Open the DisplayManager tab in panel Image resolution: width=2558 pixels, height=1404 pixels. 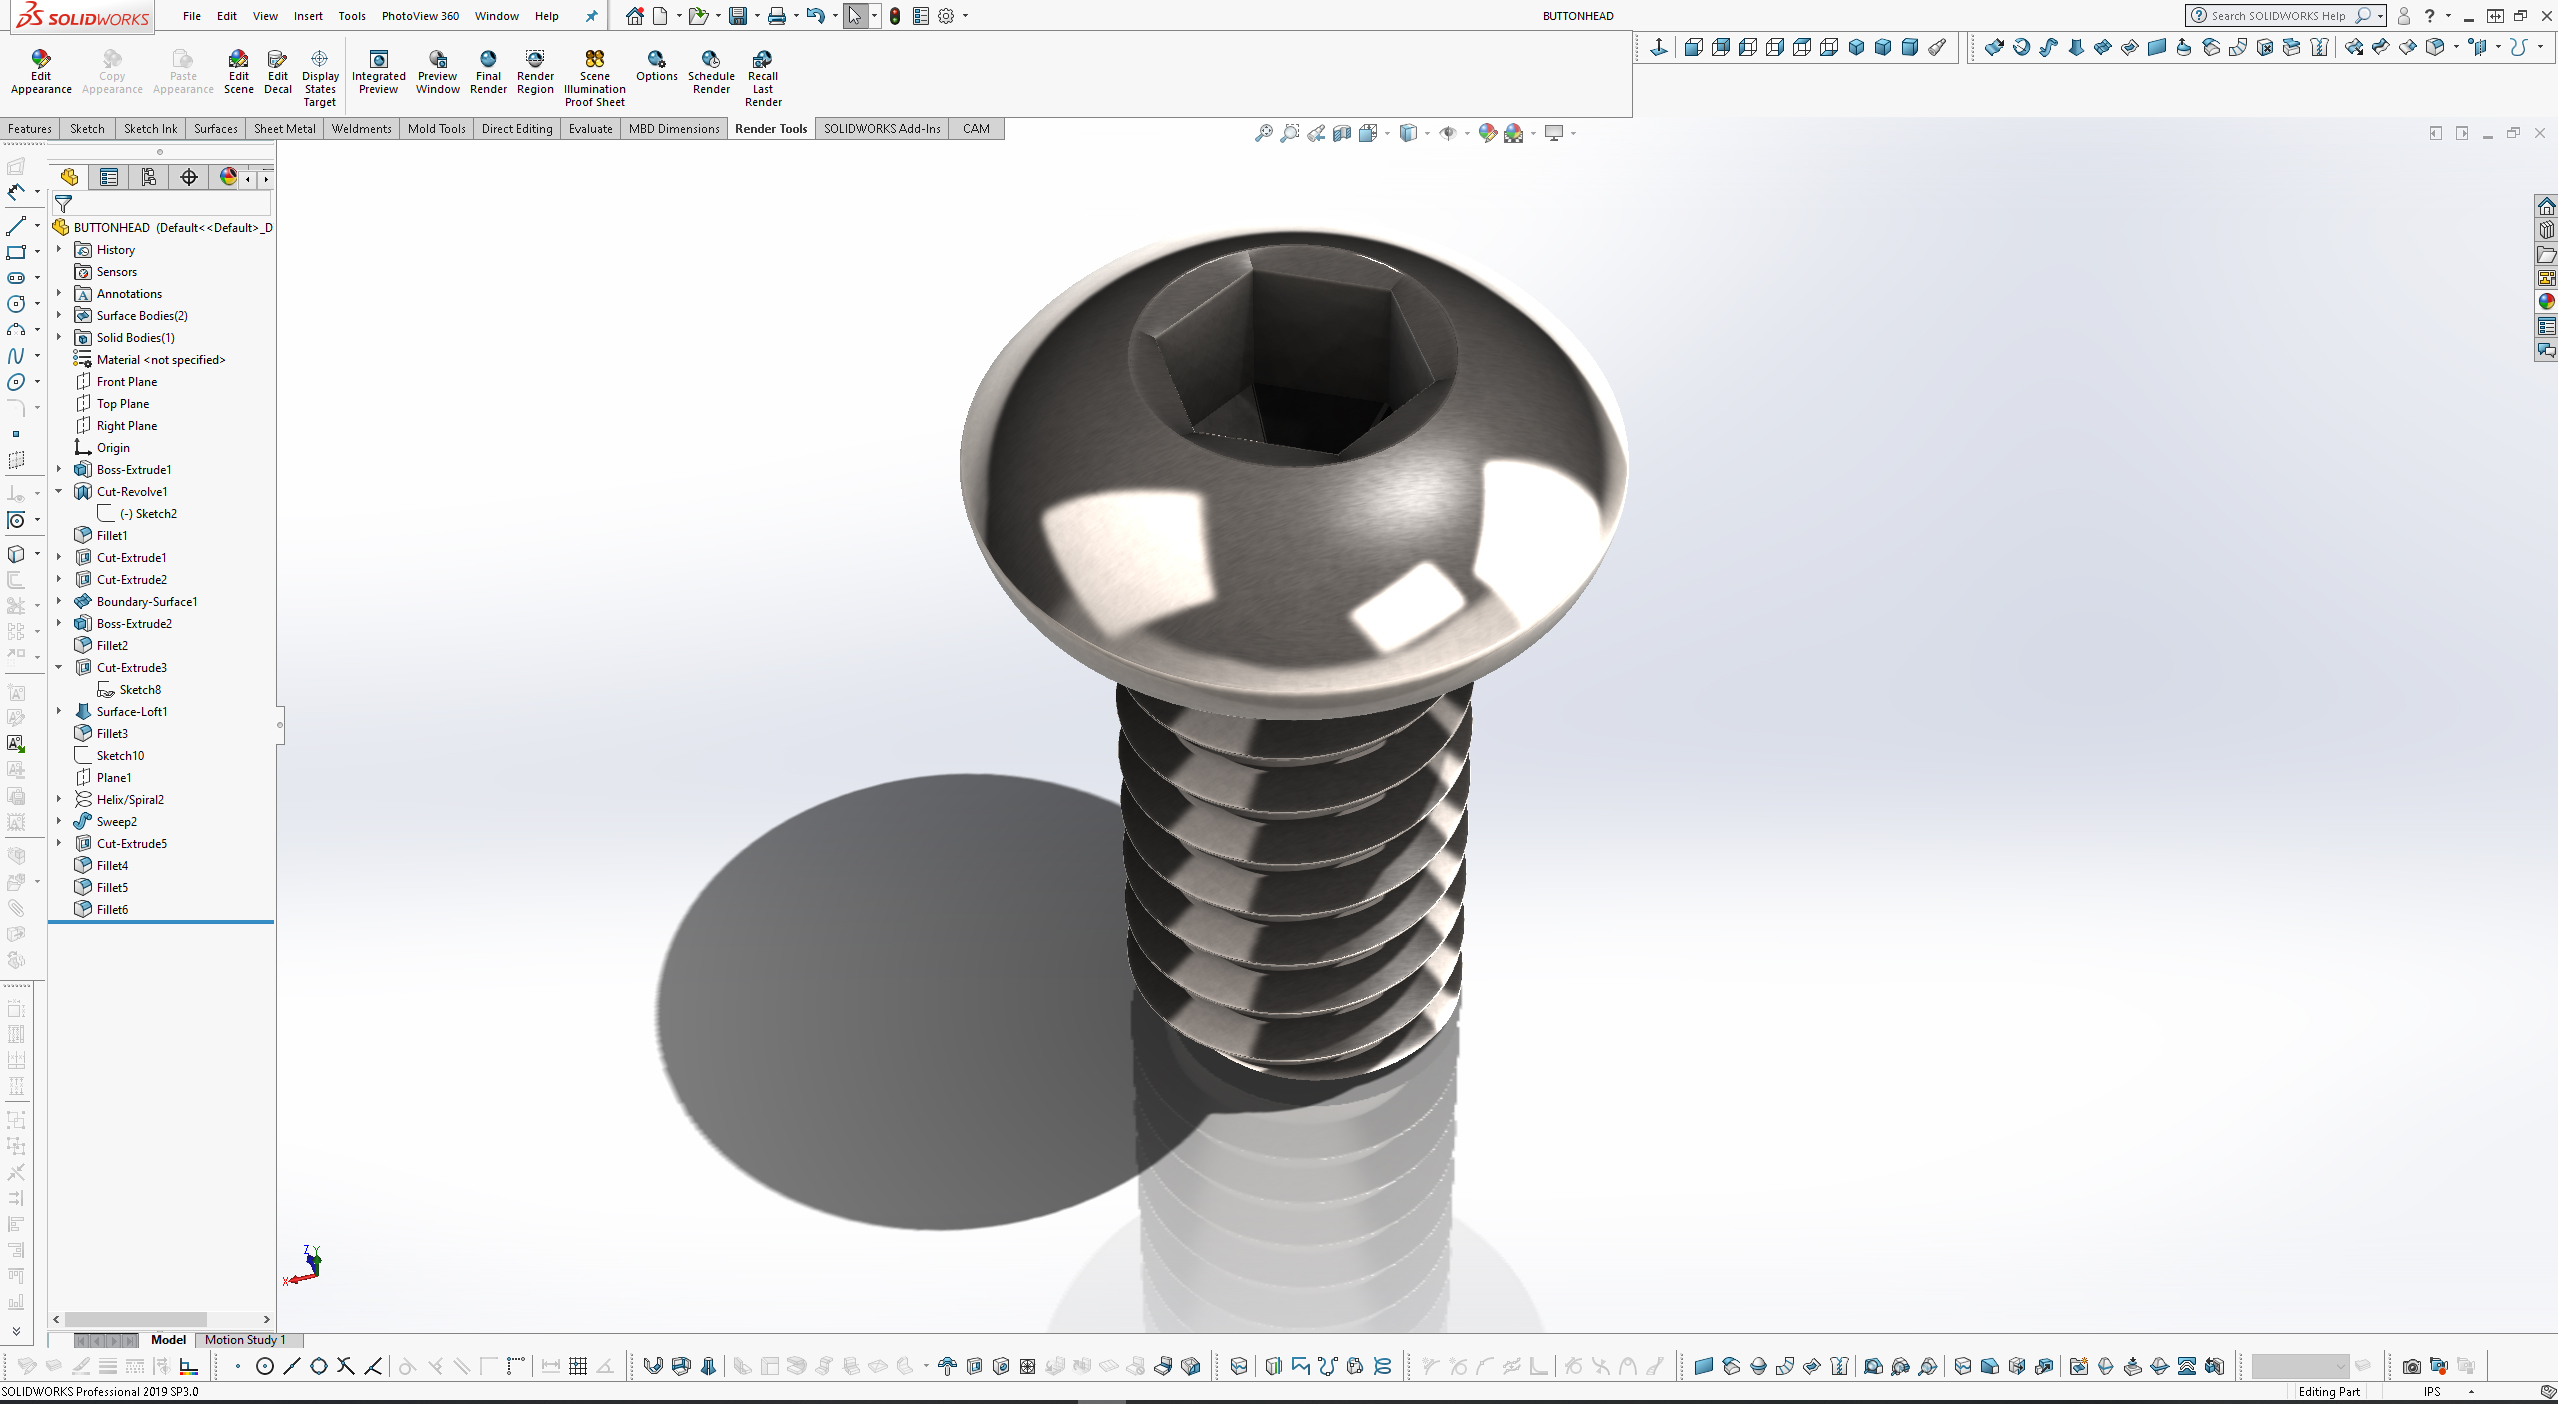tap(228, 177)
